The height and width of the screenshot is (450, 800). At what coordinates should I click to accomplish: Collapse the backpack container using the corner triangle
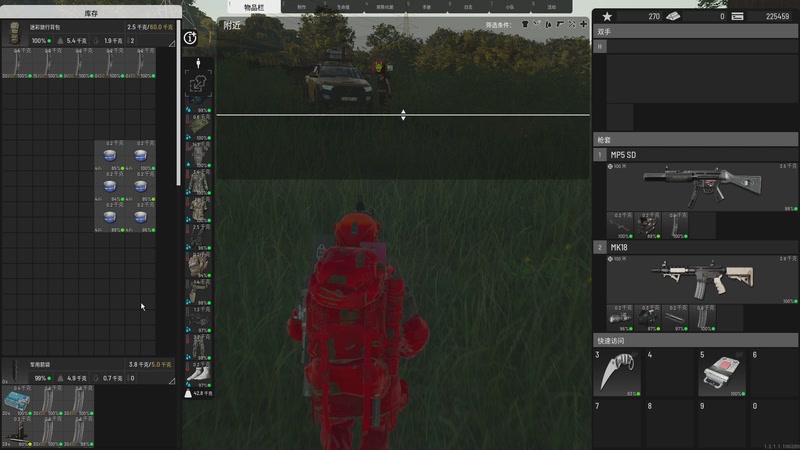pos(171,43)
